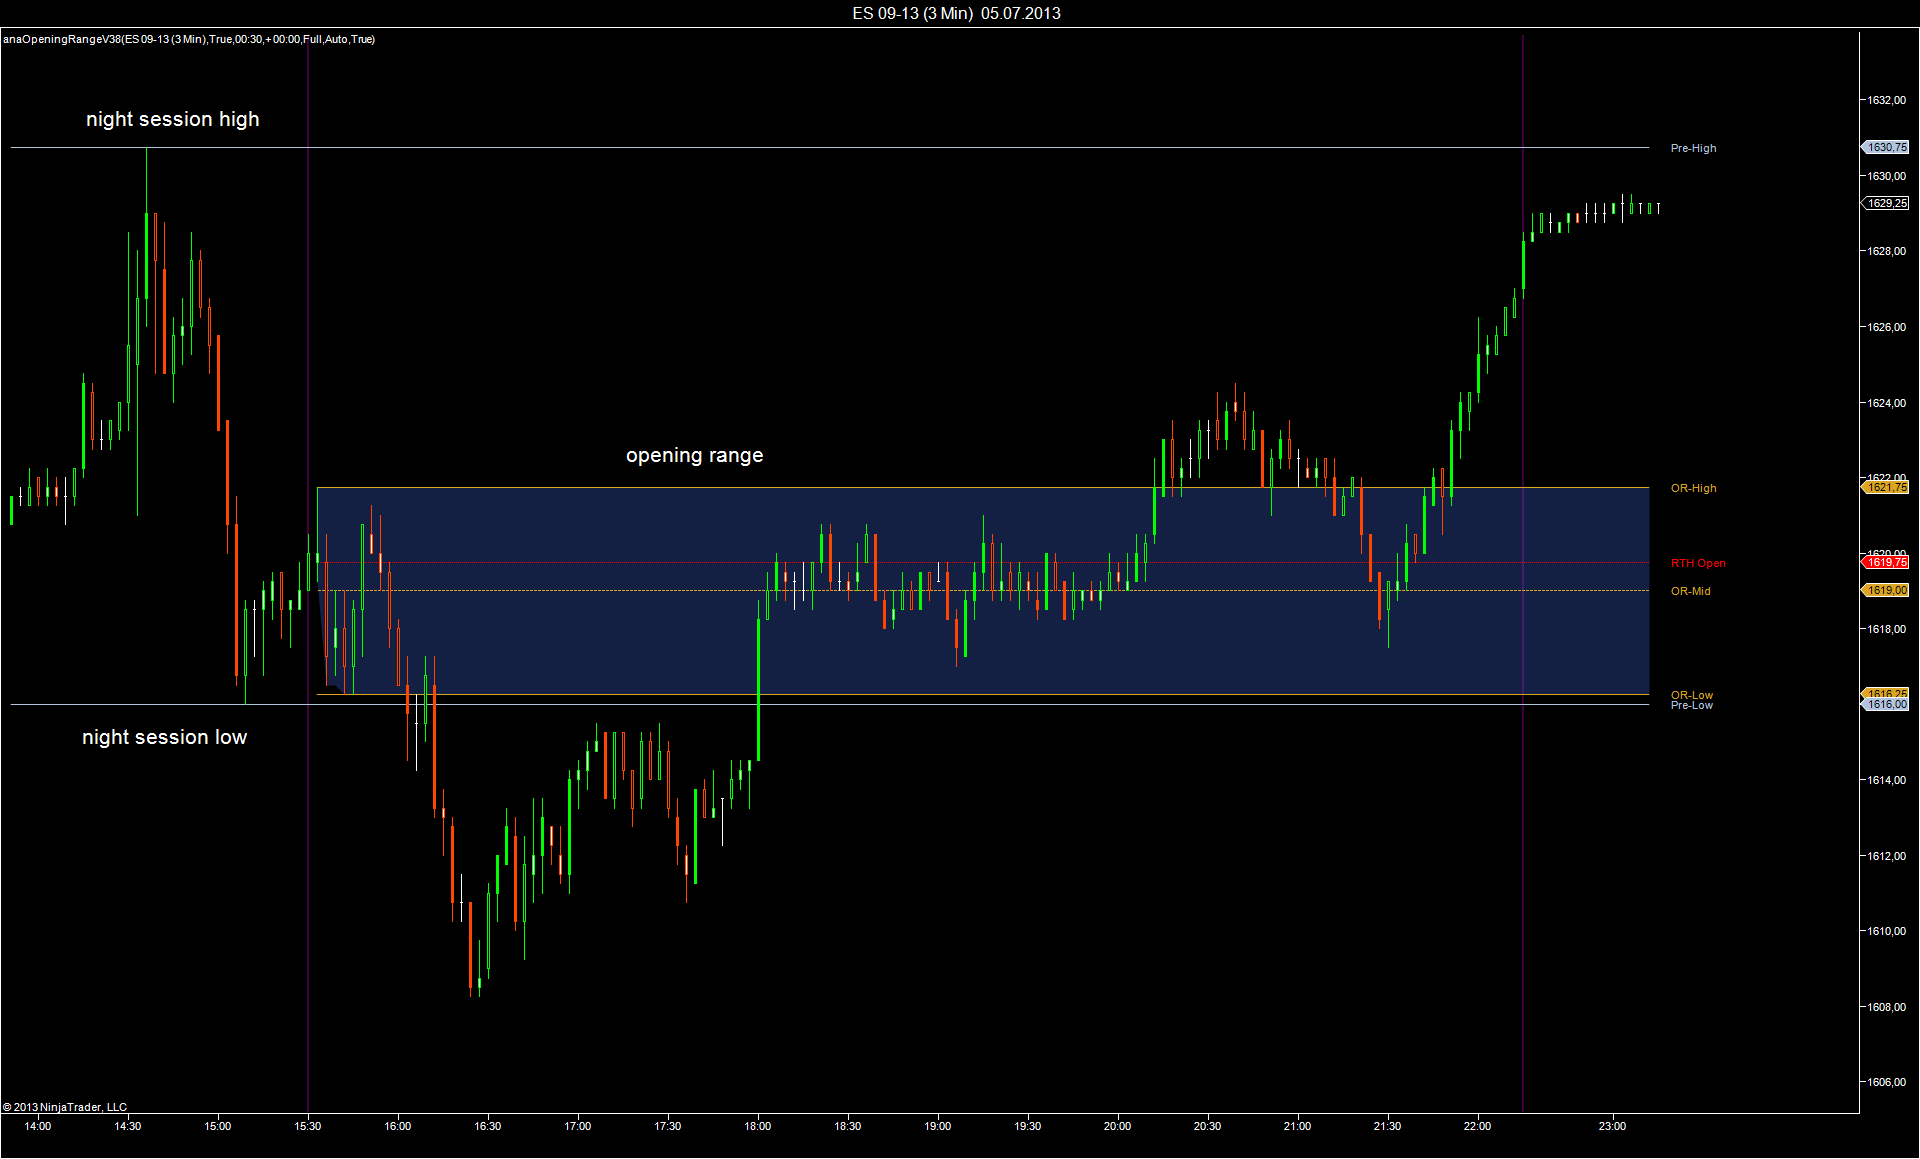Click the 1616,00 Pre-Low price marker
This screenshot has height=1159, width=1920.
point(1886,705)
